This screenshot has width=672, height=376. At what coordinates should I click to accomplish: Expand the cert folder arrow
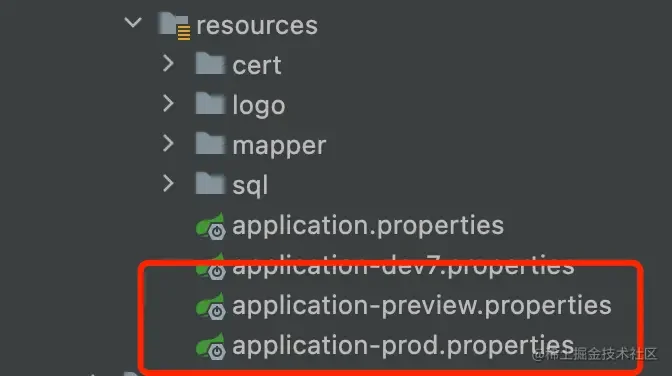click(168, 63)
